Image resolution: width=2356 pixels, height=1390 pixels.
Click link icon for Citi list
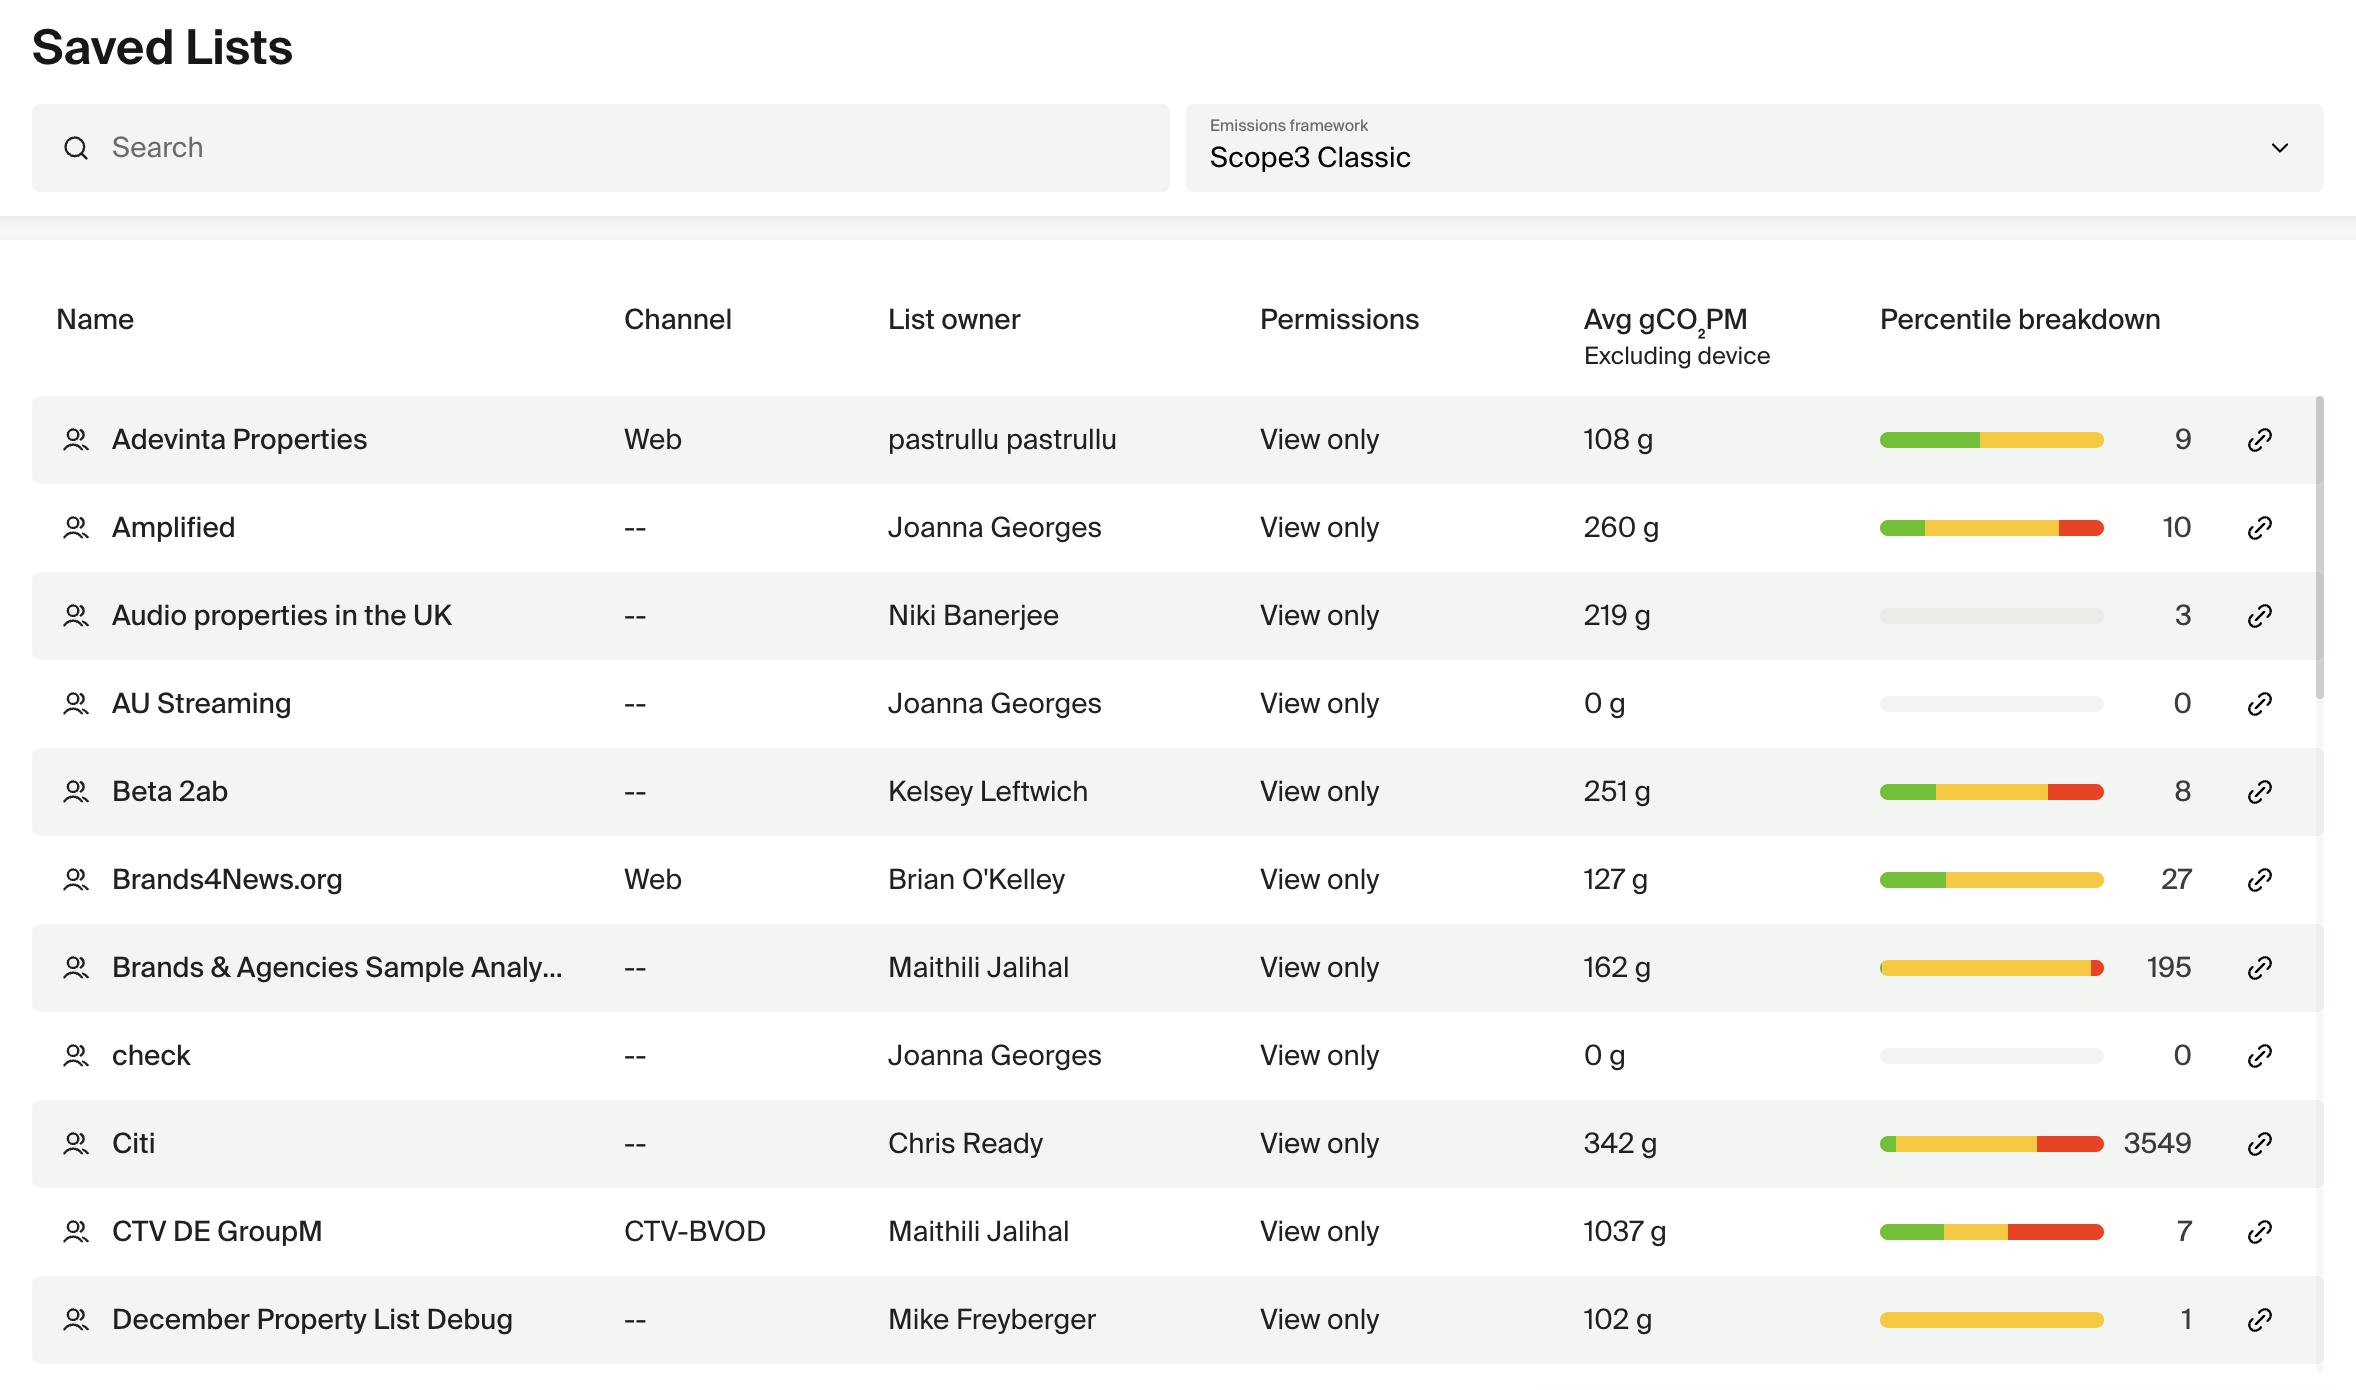pos(2259,1144)
